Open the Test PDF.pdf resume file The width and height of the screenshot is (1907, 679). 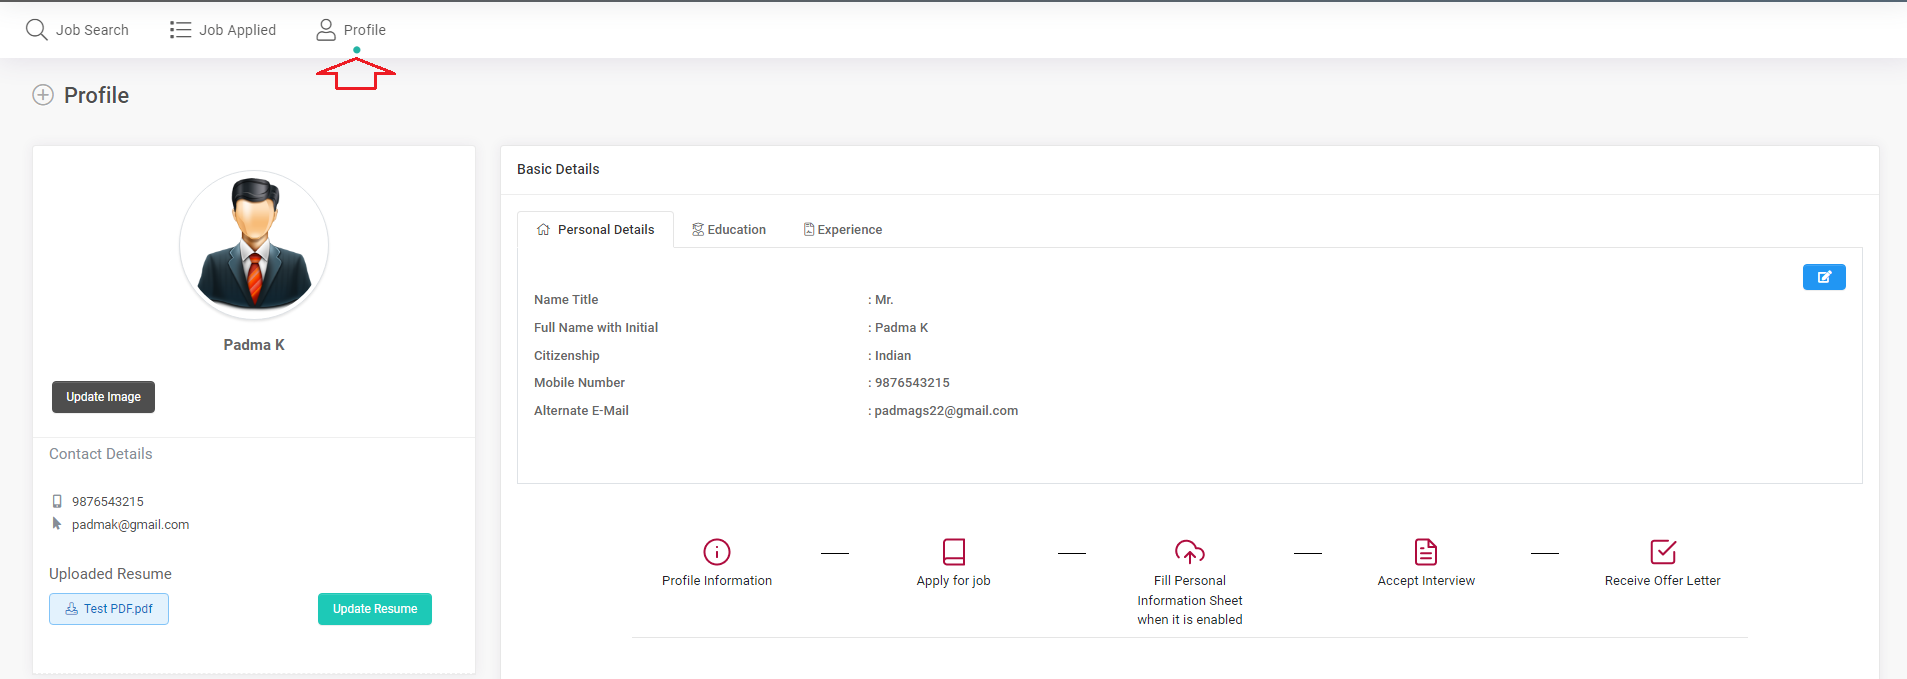click(109, 609)
